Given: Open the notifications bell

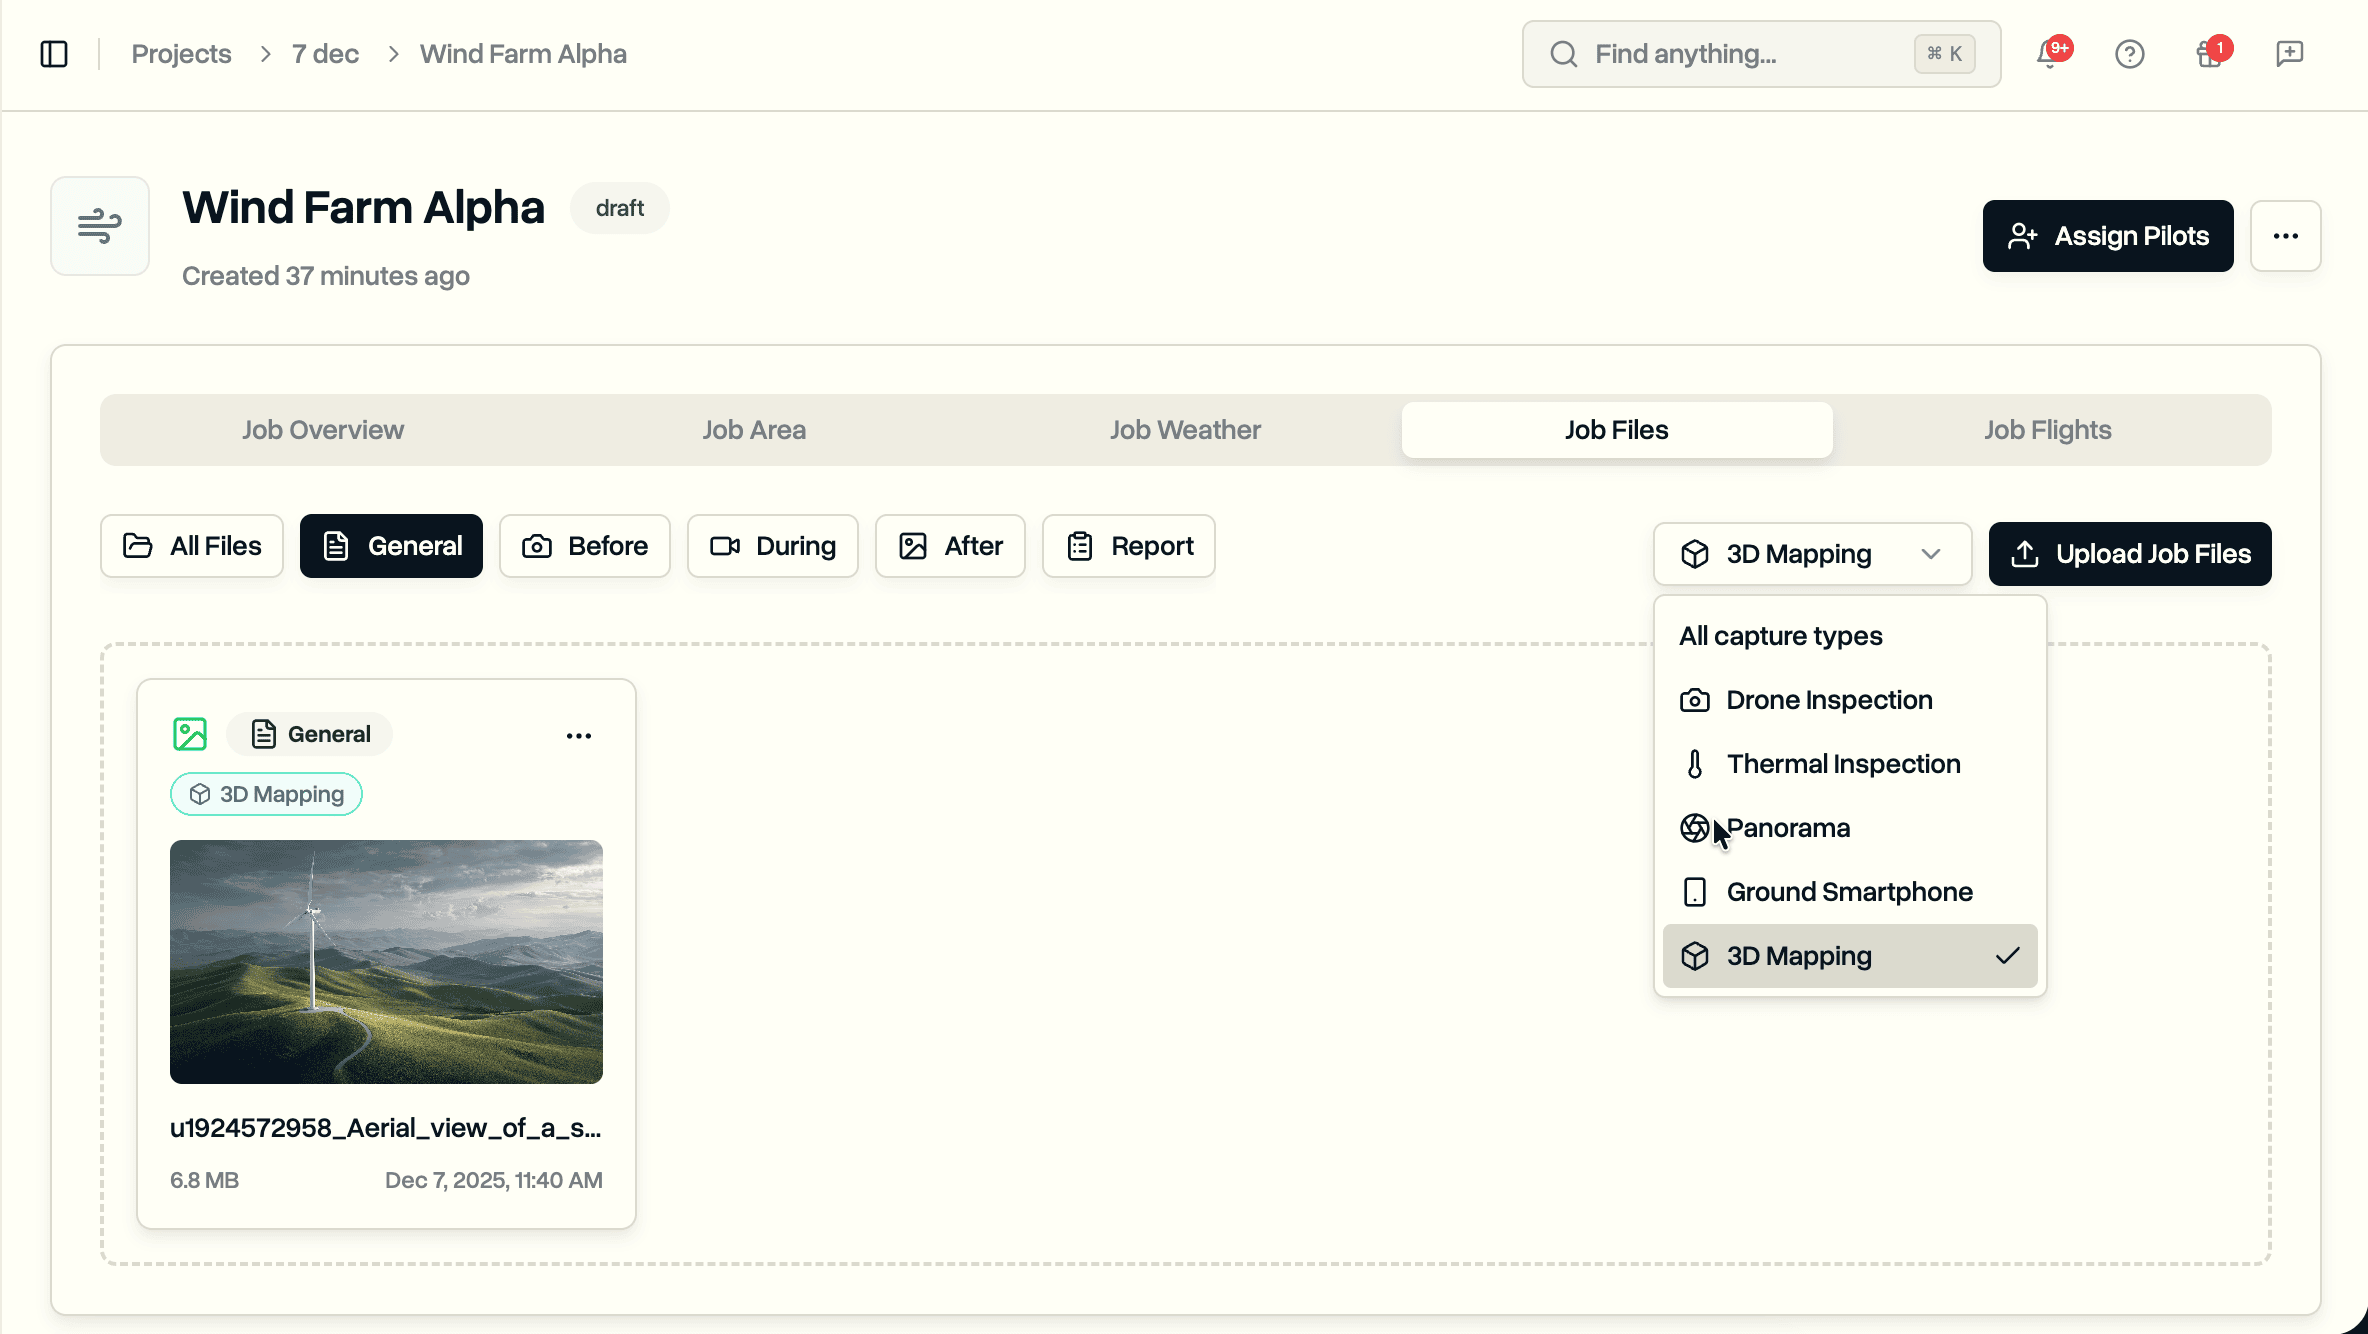Looking at the screenshot, I should [2046, 55].
